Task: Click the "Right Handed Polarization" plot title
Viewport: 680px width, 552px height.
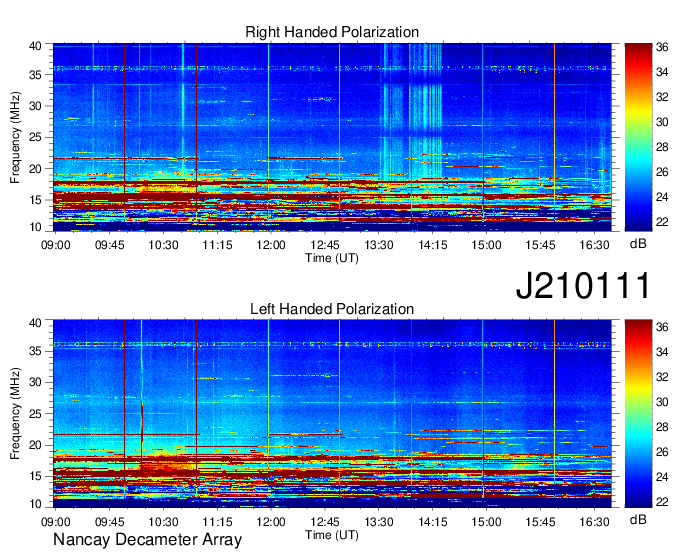Action: coord(332,32)
